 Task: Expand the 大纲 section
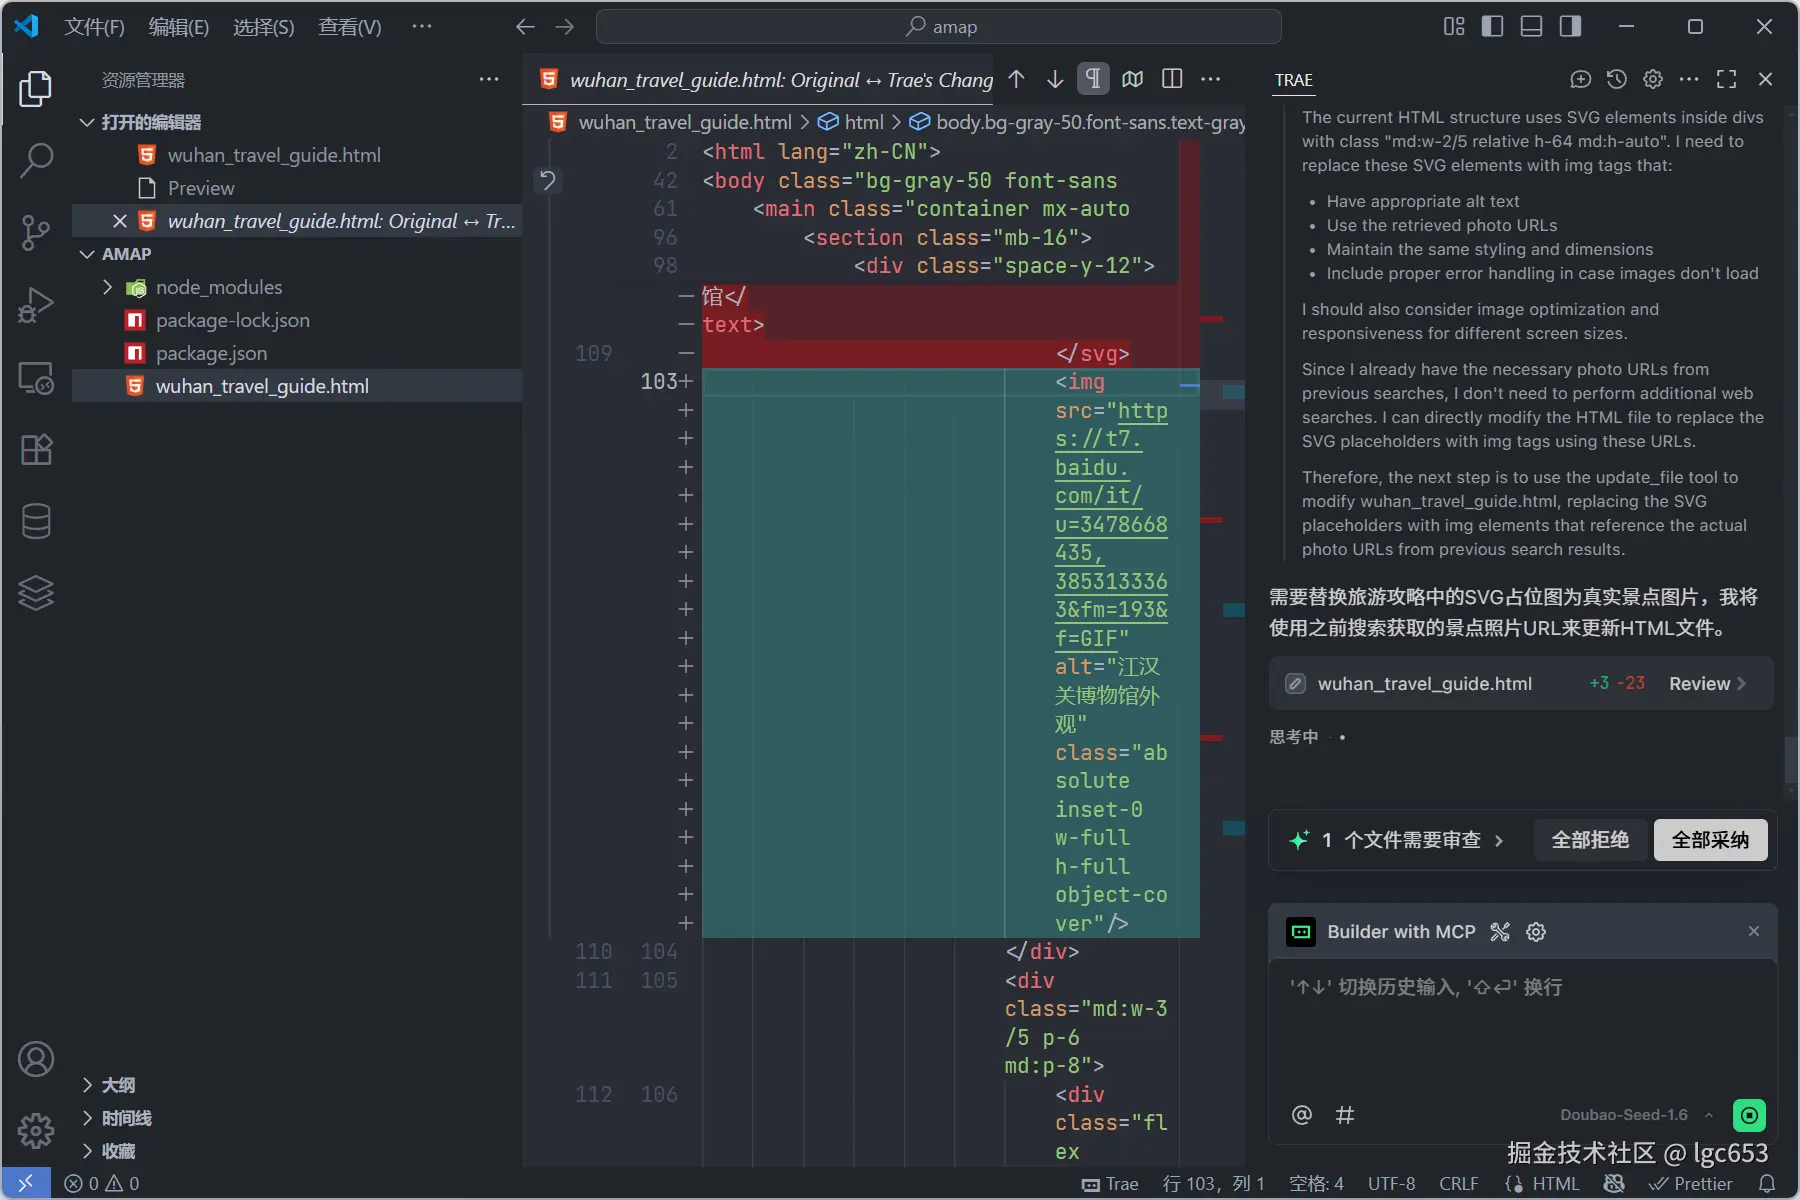[x=87, y=1085]
